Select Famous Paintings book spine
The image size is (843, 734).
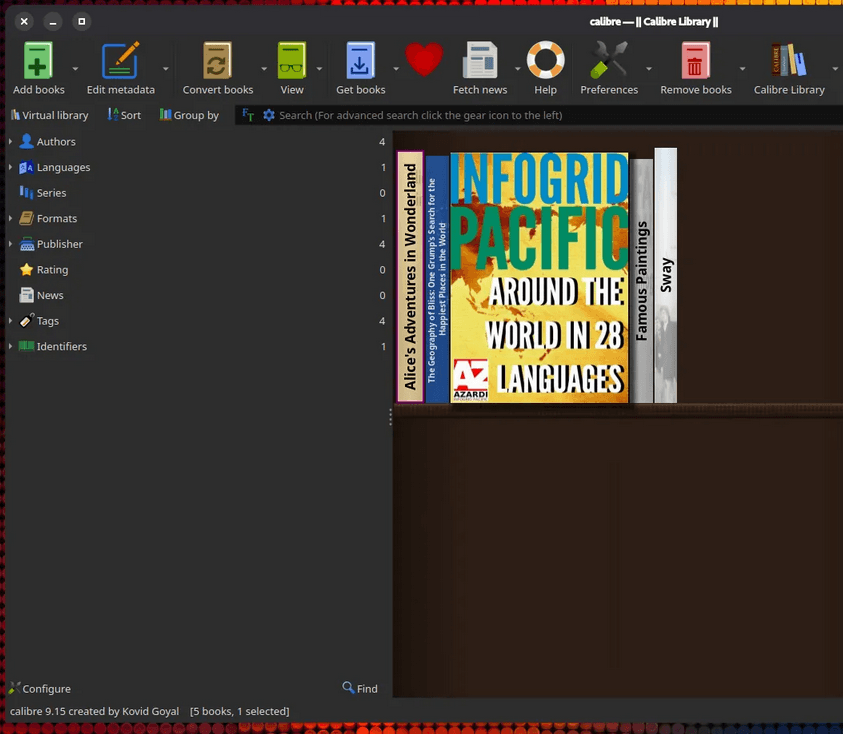pyautogui.click(x=641, y=281)
